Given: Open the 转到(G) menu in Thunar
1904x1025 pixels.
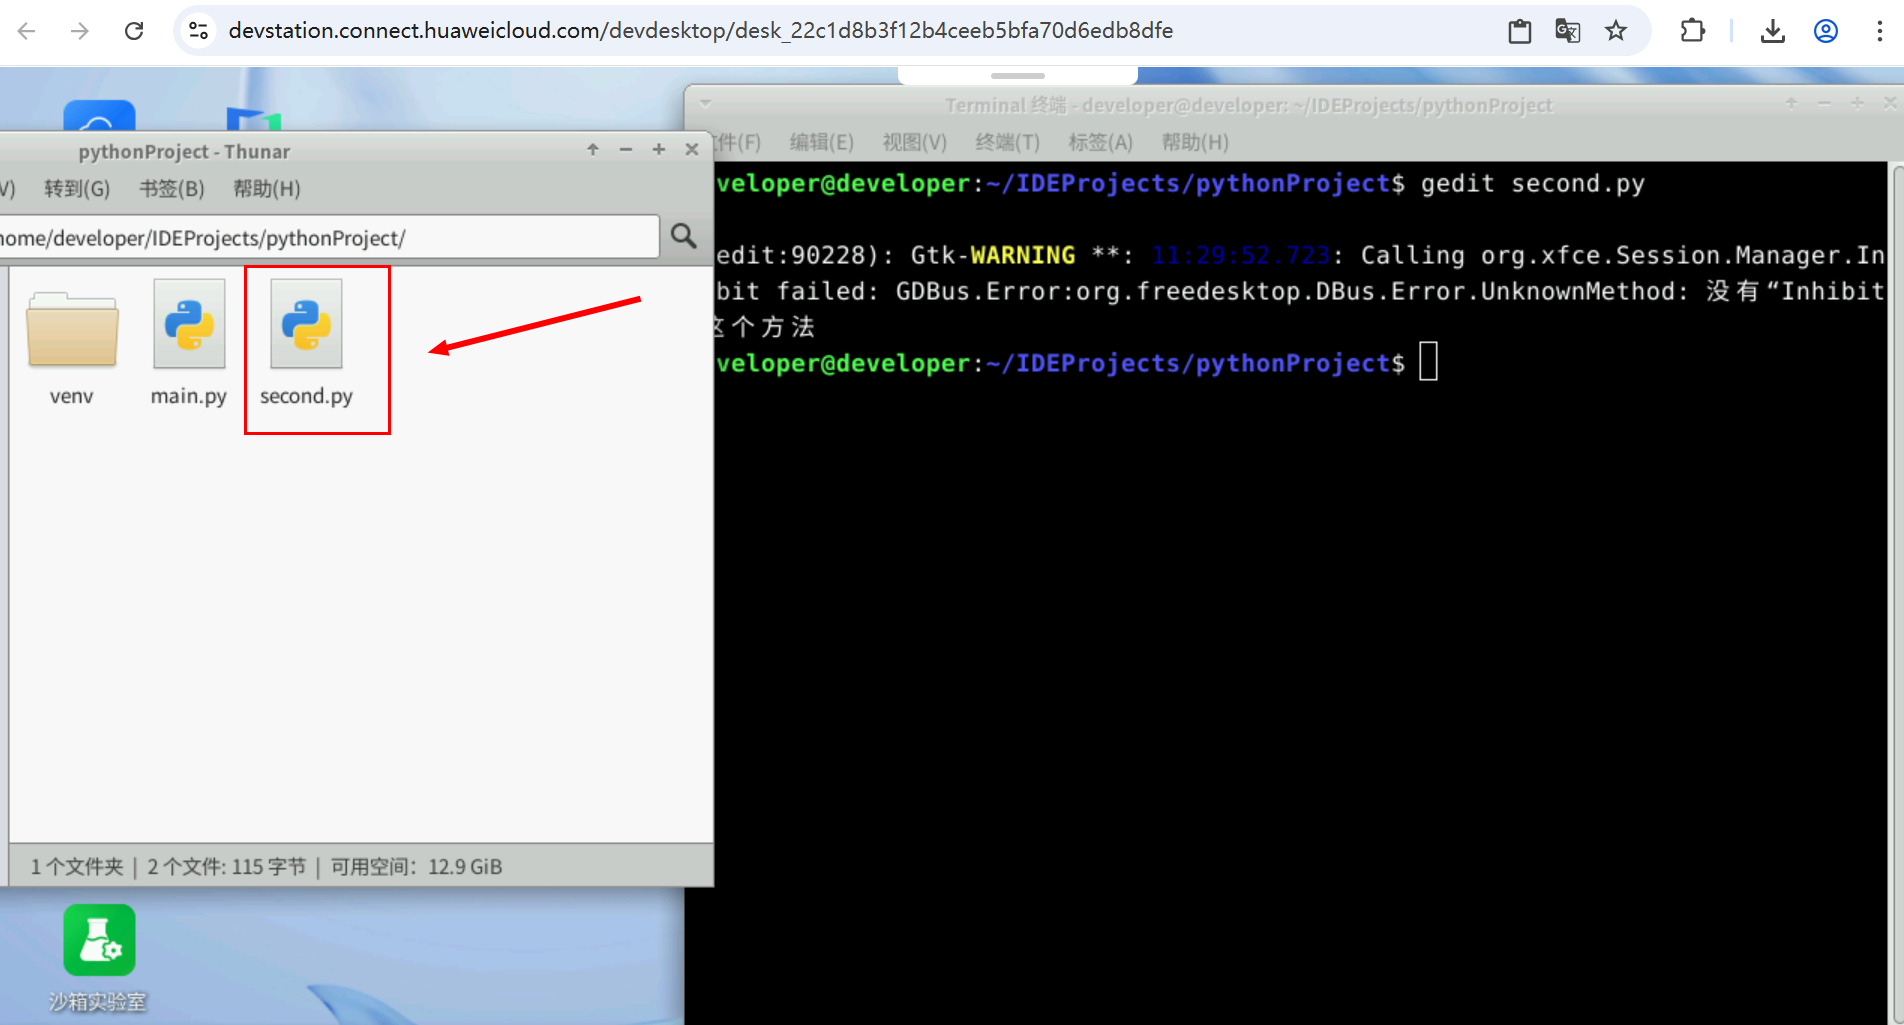Looking at the screenshot, I should click(77, 188).
